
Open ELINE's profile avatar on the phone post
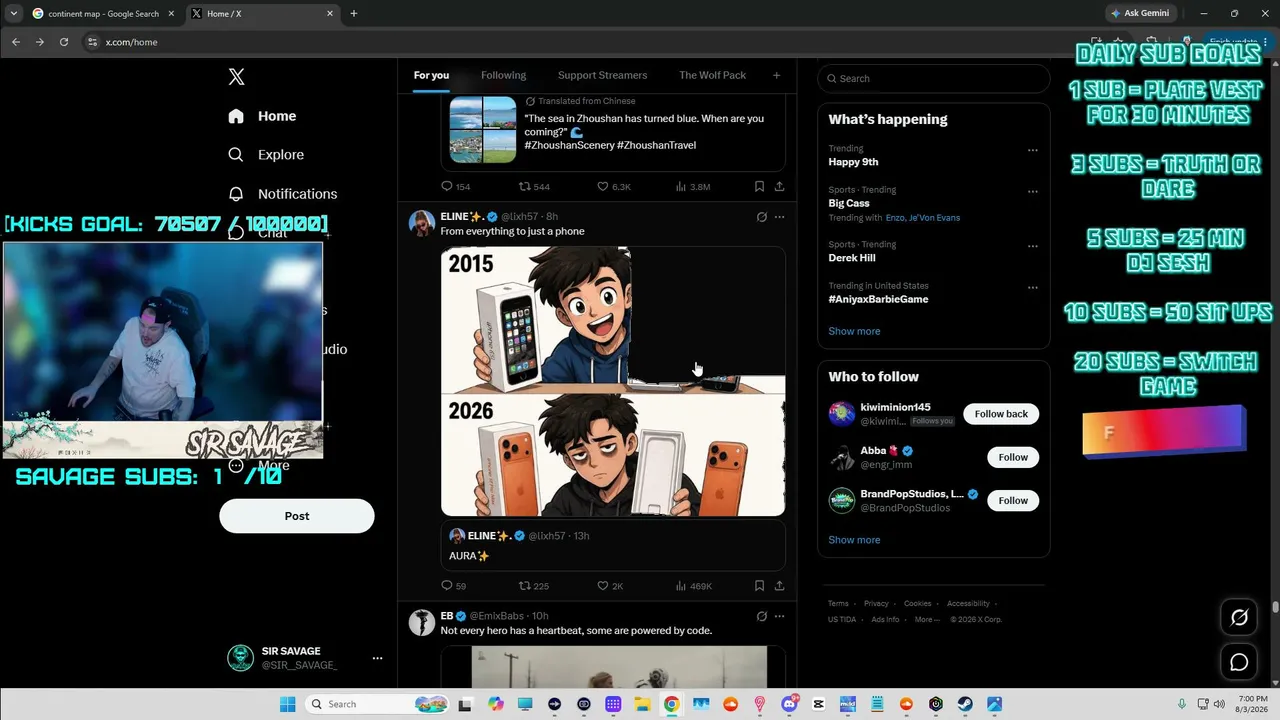coord(422,223)
